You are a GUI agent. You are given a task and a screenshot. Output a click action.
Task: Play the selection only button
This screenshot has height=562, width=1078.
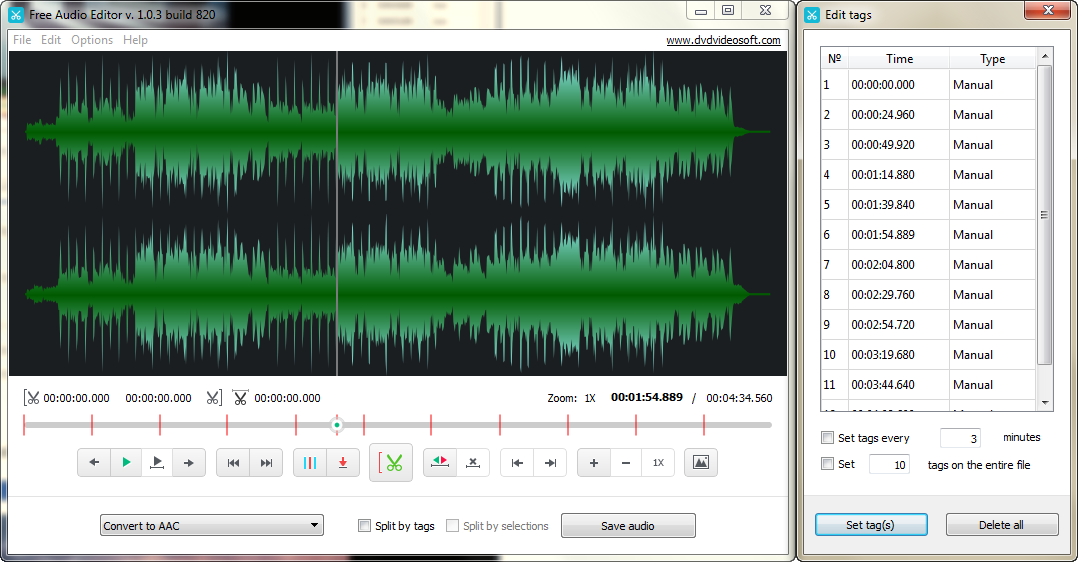(157, 463)
